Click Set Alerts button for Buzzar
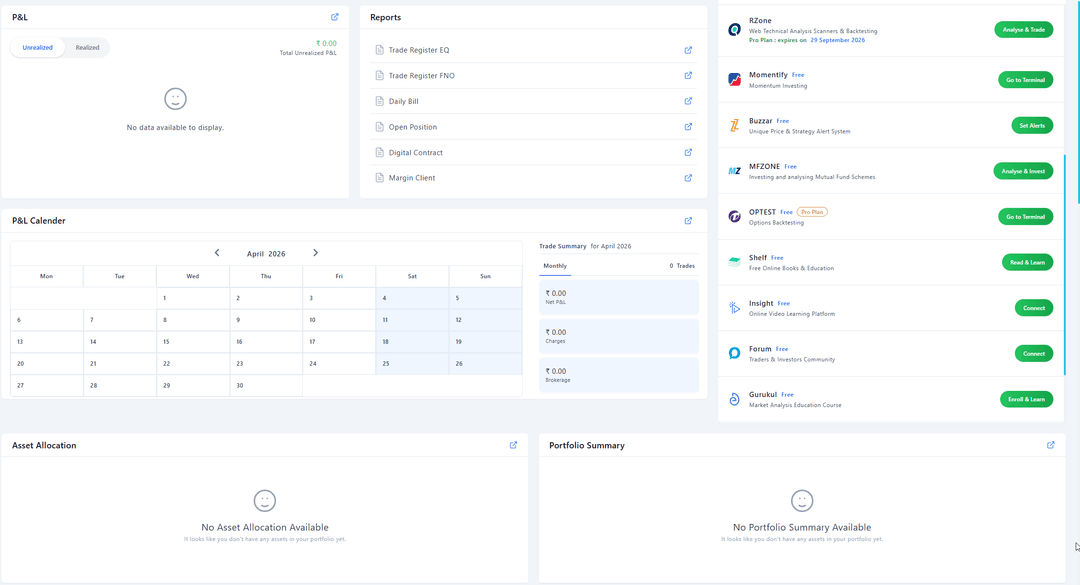1080x585 pixels. [x=1031, y=125]
